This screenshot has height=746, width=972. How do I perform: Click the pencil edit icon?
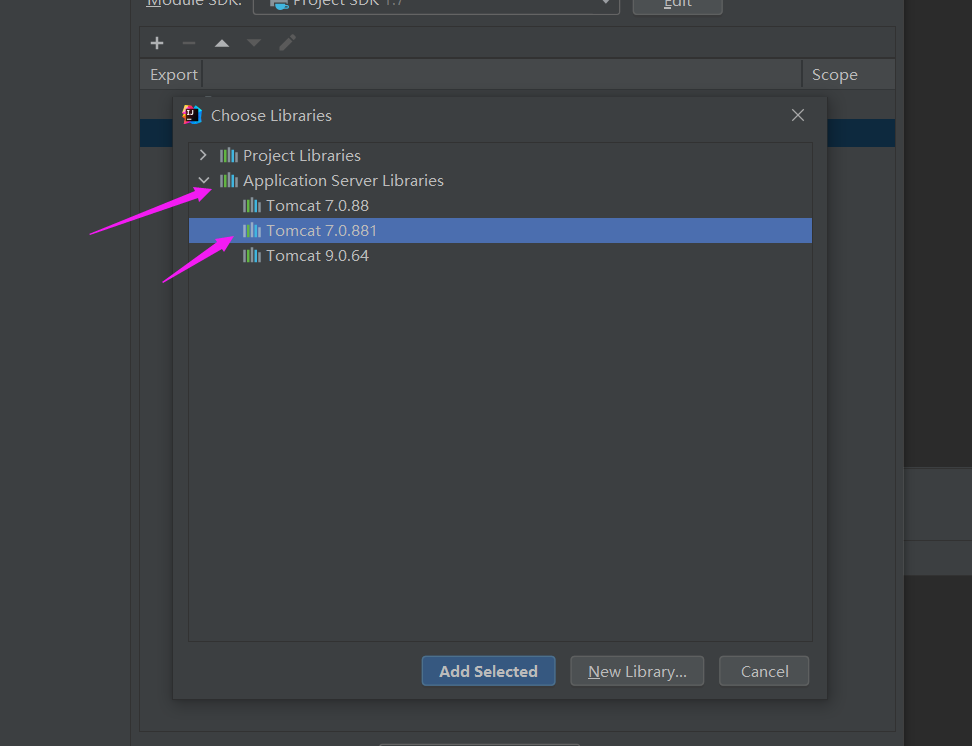tap(287, 43)
